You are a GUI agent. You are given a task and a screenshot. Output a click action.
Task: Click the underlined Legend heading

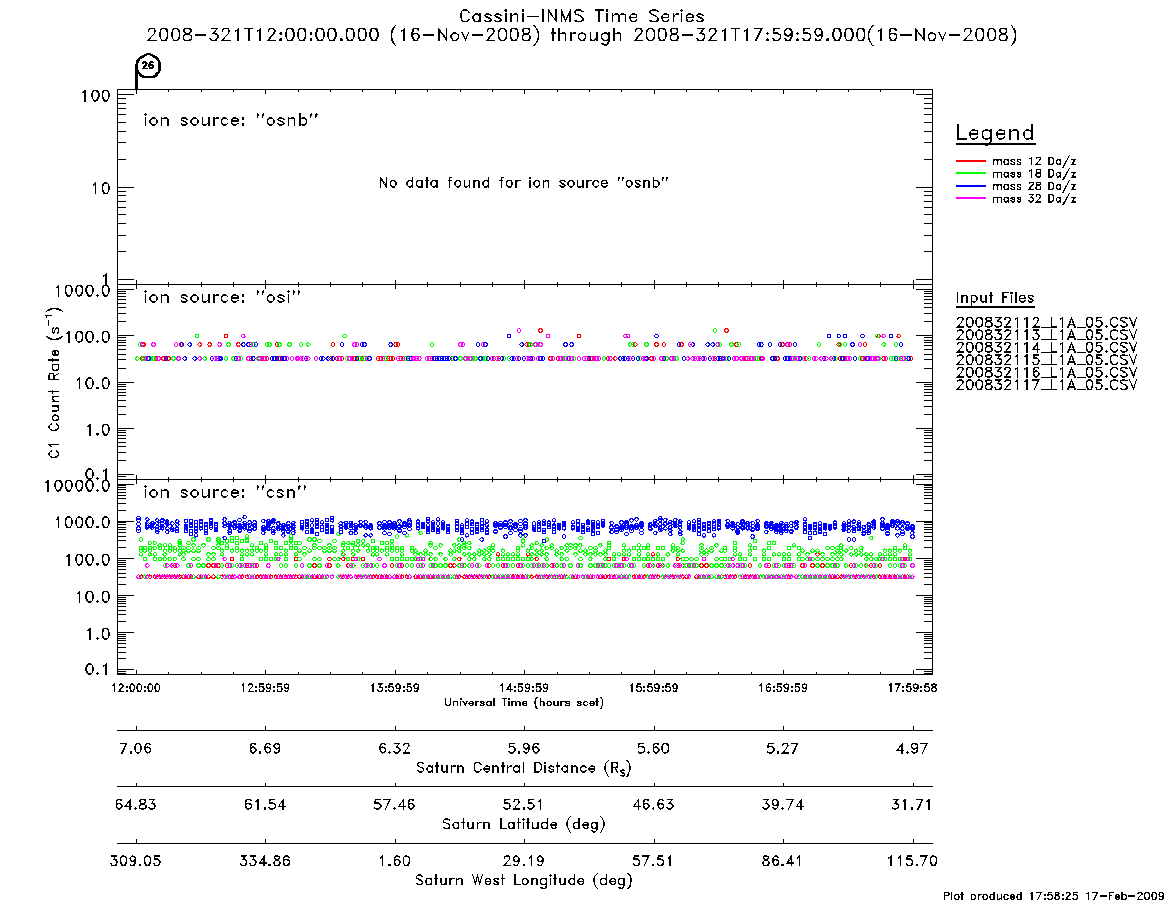coord(995,133)
